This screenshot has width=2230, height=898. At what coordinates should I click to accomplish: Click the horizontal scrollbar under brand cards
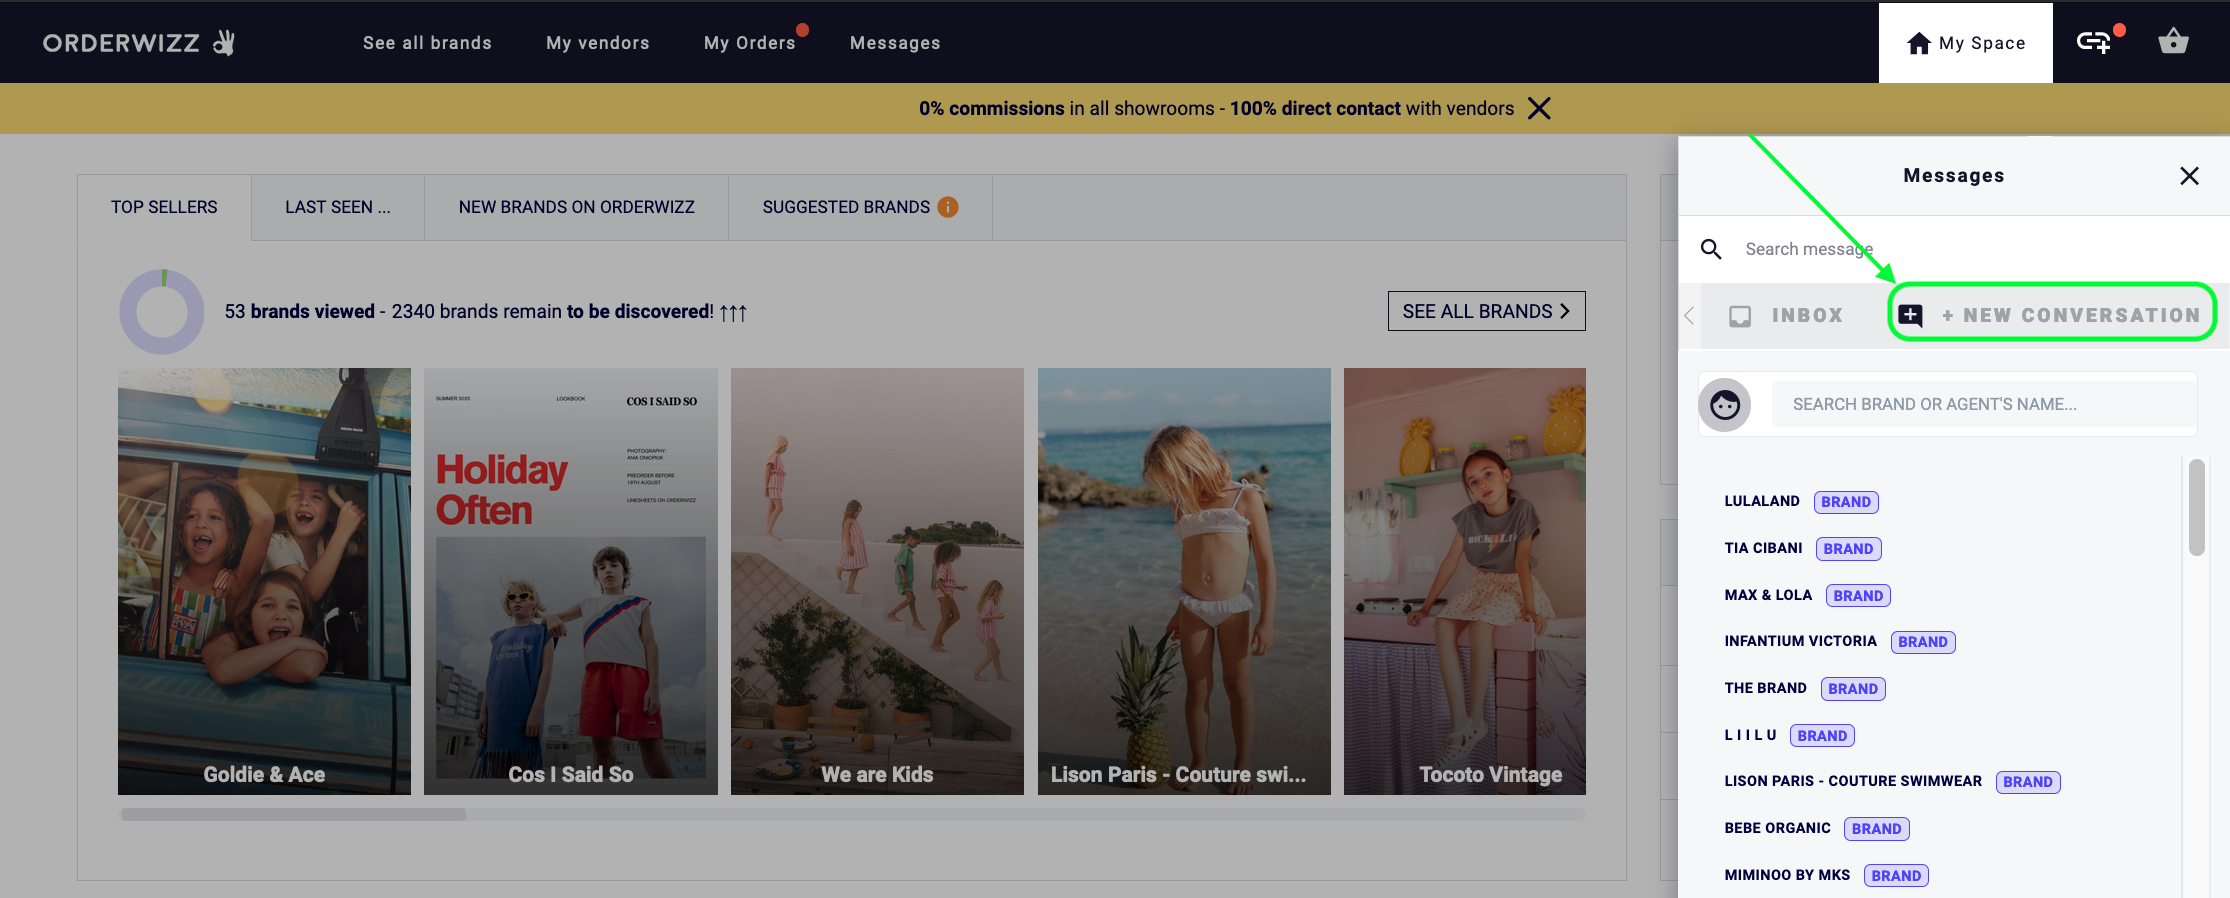(293, 814)
